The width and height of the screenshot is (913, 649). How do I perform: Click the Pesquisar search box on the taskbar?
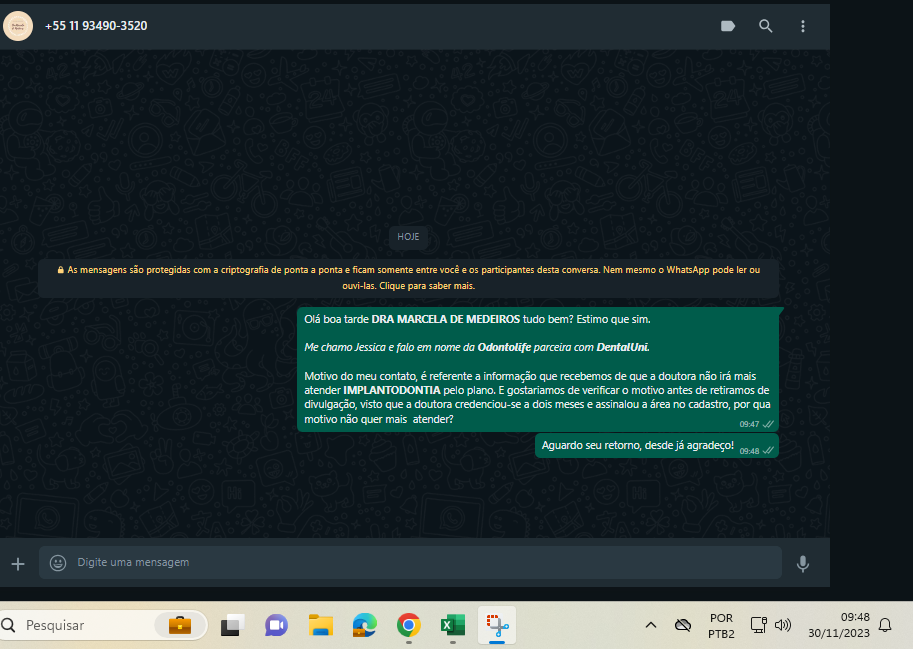[85, 625]
